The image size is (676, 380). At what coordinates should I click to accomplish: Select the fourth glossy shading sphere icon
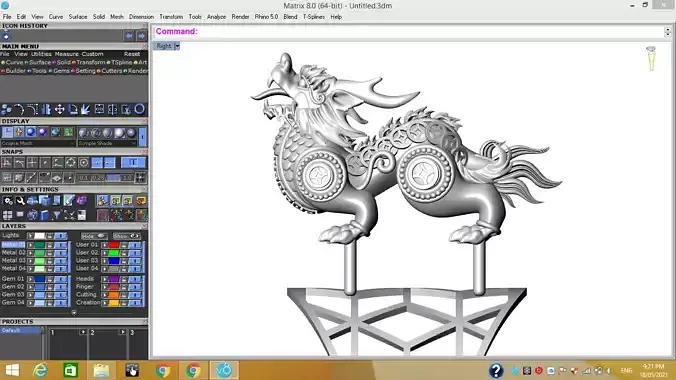tap(119, 133)
